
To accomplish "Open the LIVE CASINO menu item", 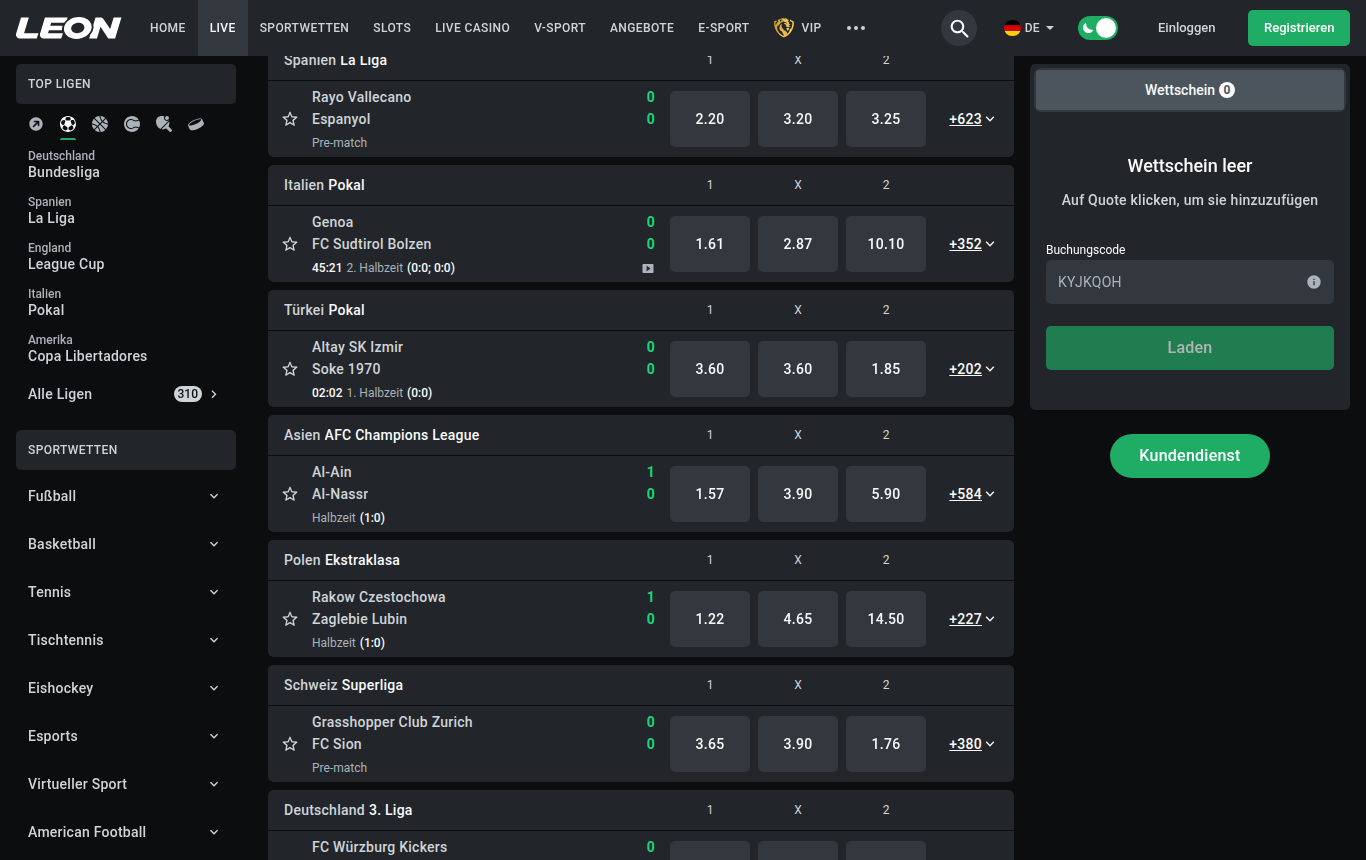I will point(472,28).
